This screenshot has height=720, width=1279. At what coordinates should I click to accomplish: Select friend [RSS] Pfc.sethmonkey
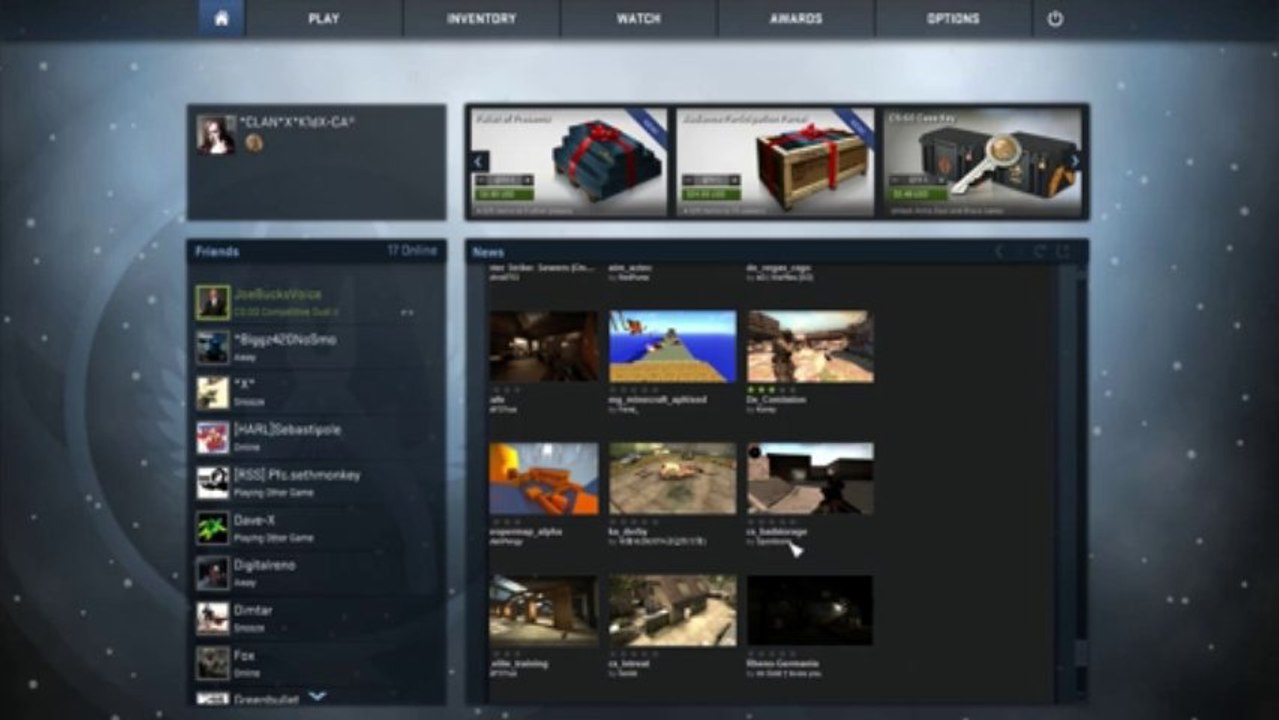click(x=316, y=482)
